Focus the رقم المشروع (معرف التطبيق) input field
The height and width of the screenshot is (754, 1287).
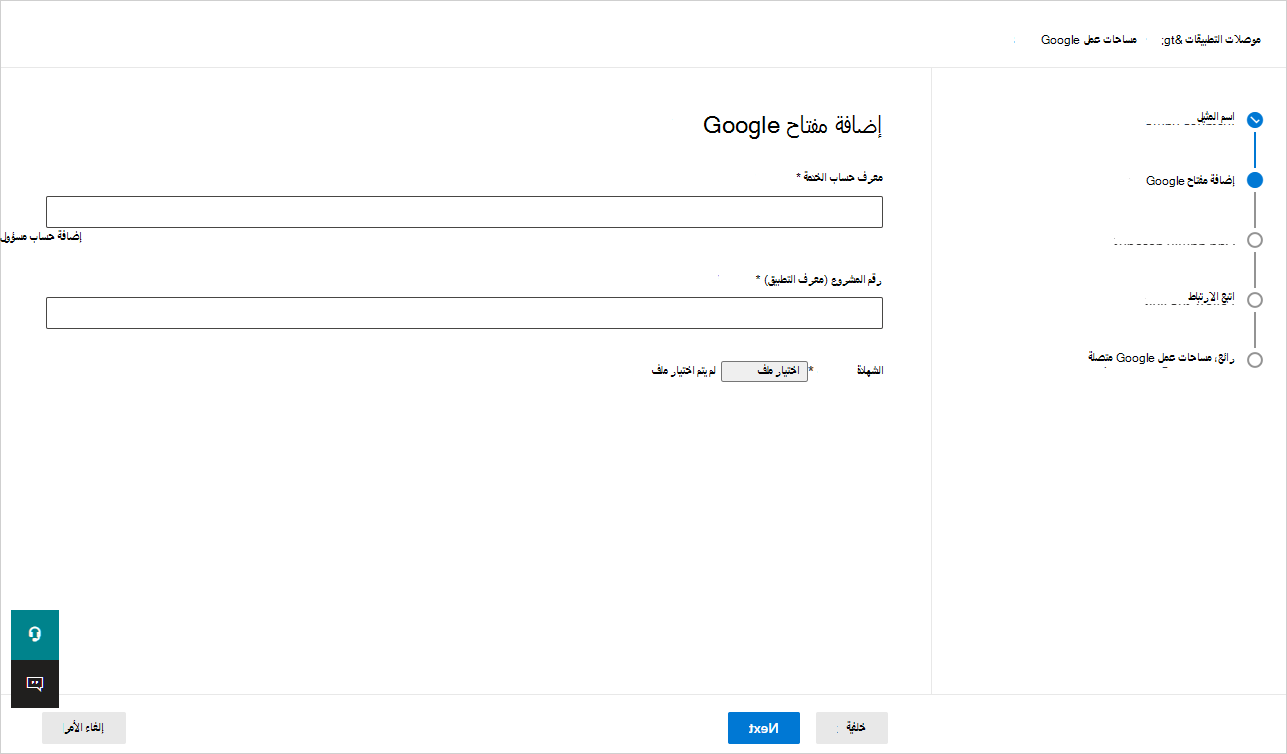464,313
